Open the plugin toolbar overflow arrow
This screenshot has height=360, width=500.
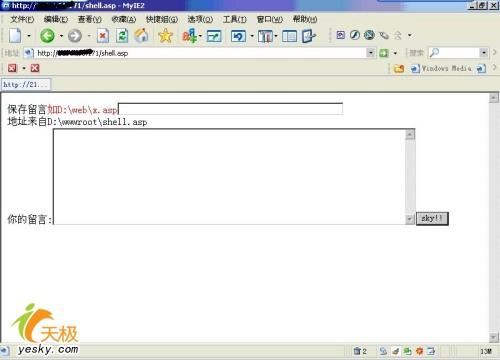pyautogui.click(x=410, y=35)
